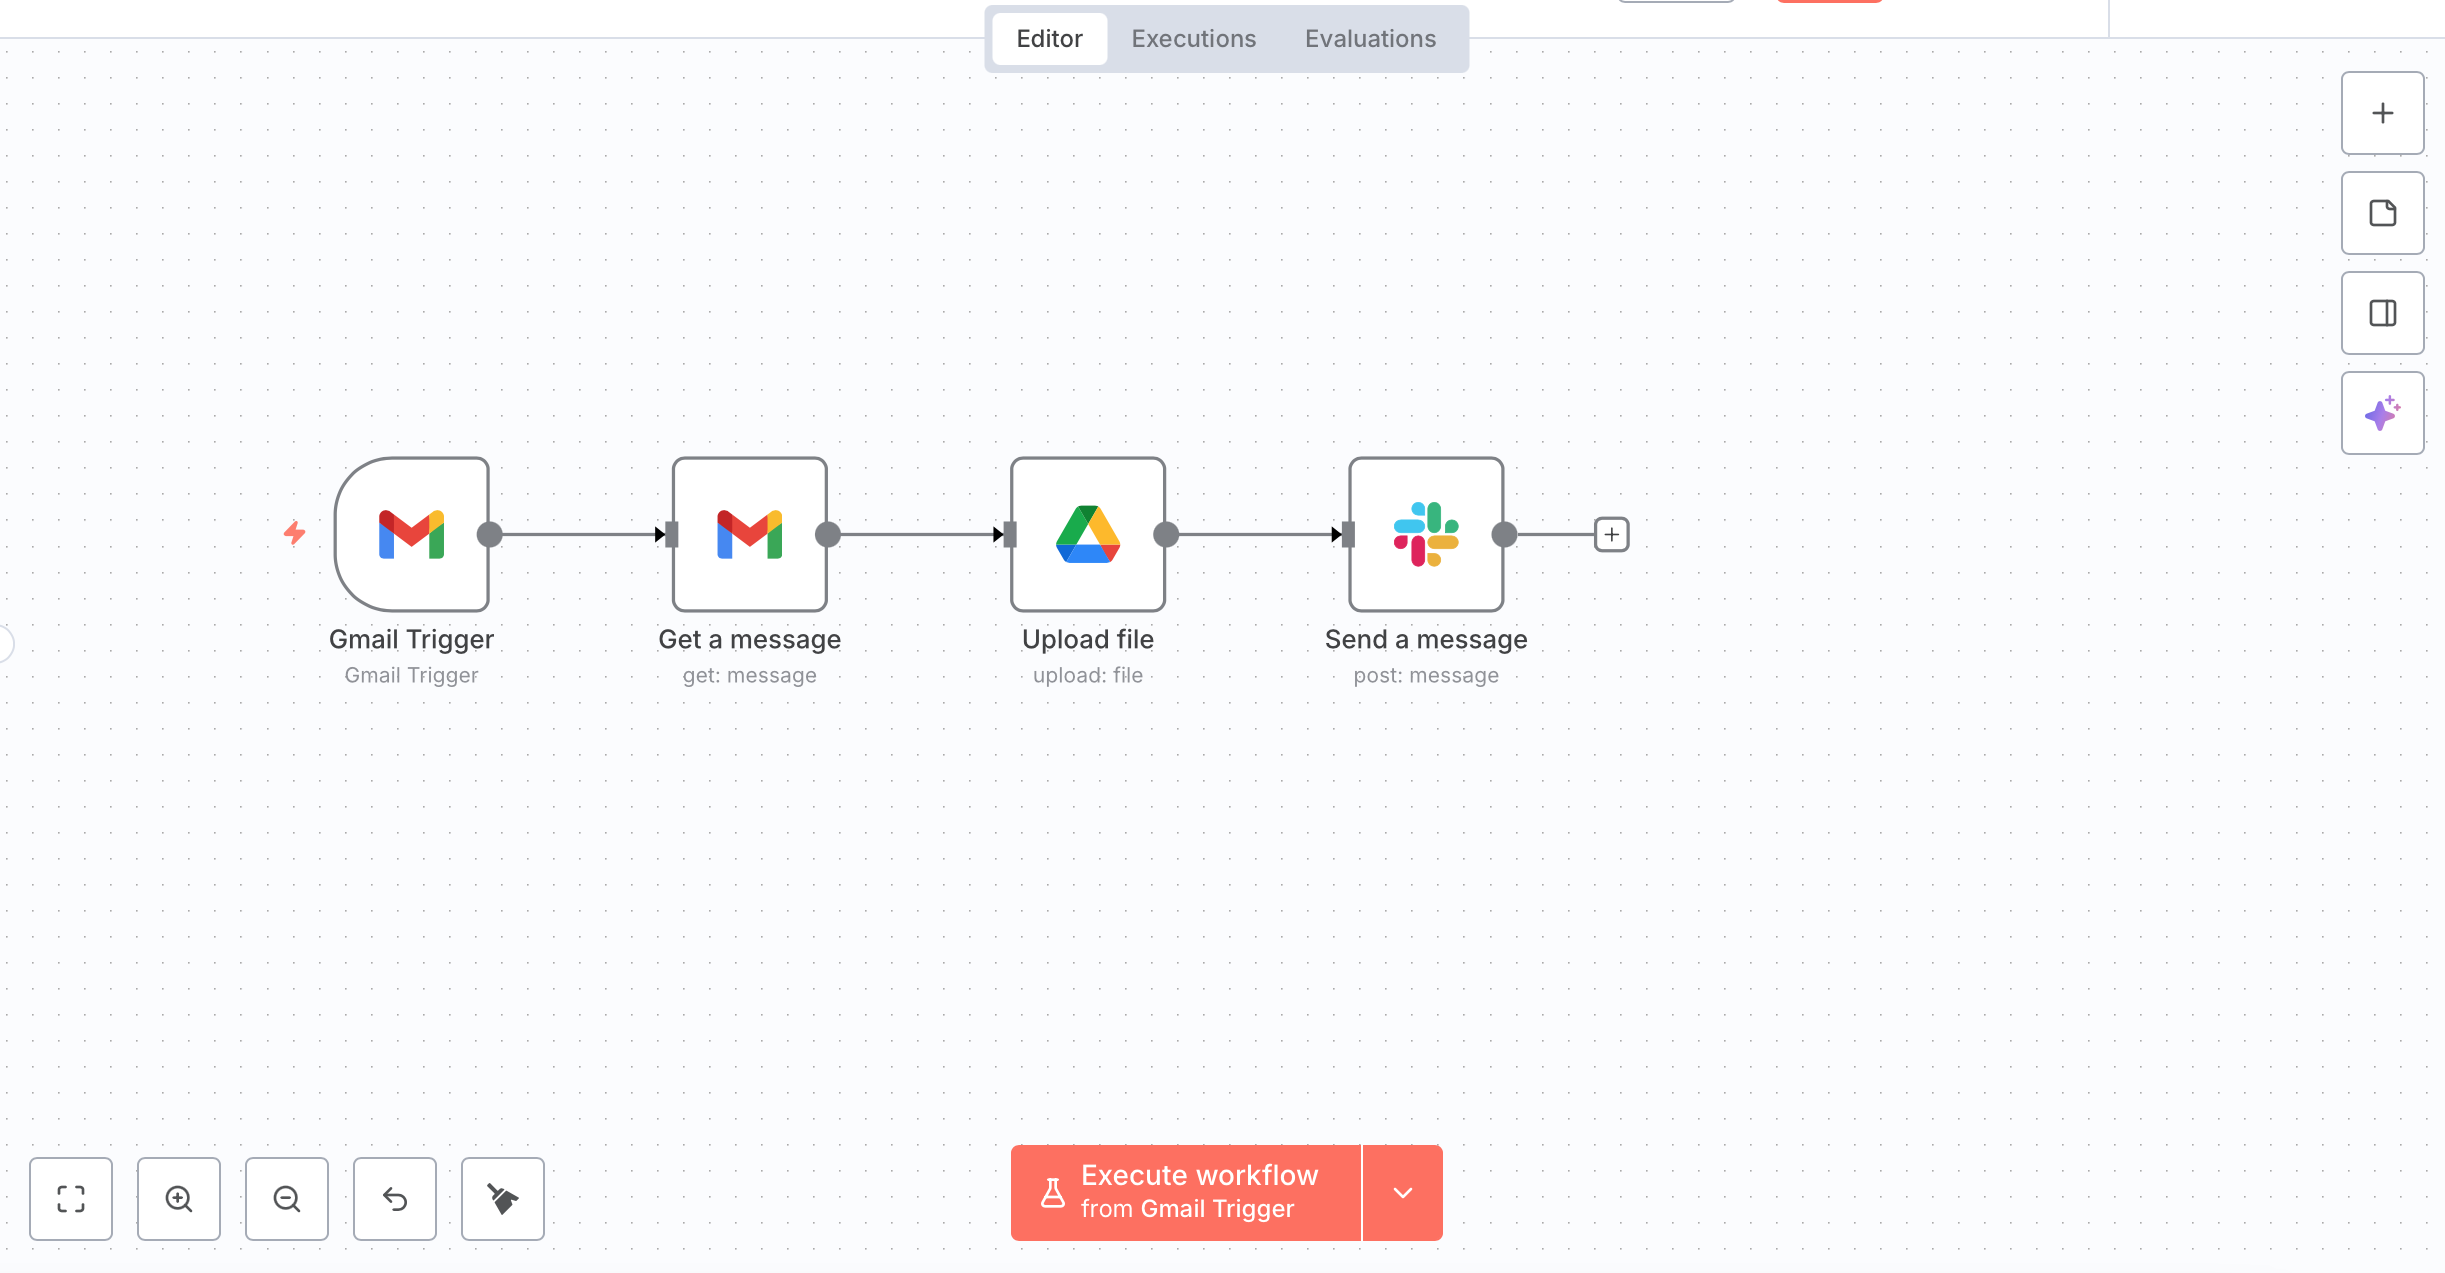Switch to the Executions tab
This screenshot has height=1273, width=2445.
[1193, 39]
